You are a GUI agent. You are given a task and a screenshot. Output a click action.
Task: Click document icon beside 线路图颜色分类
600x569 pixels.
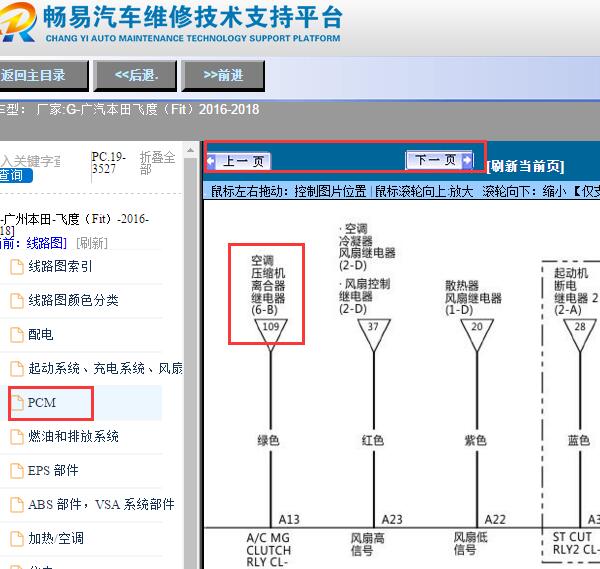[16, 301]
